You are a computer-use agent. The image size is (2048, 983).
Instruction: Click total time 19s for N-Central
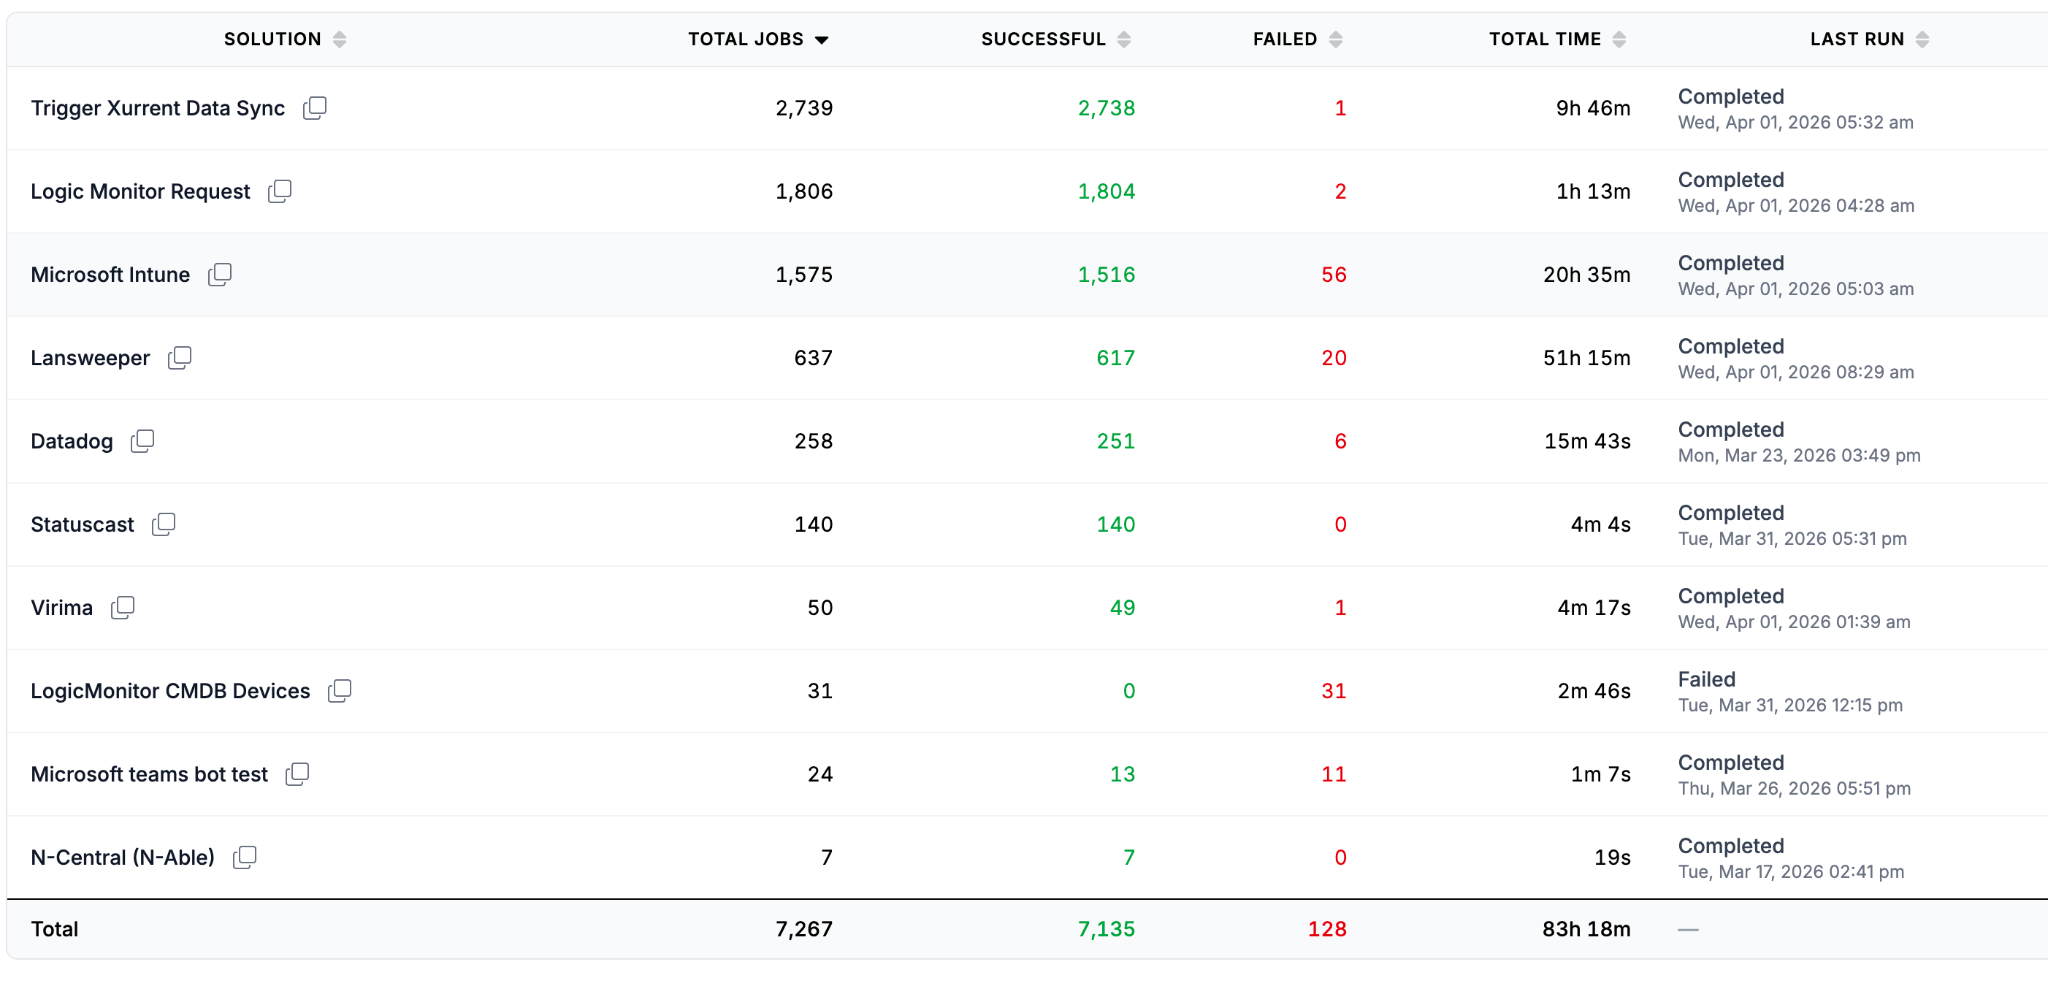1612,857
